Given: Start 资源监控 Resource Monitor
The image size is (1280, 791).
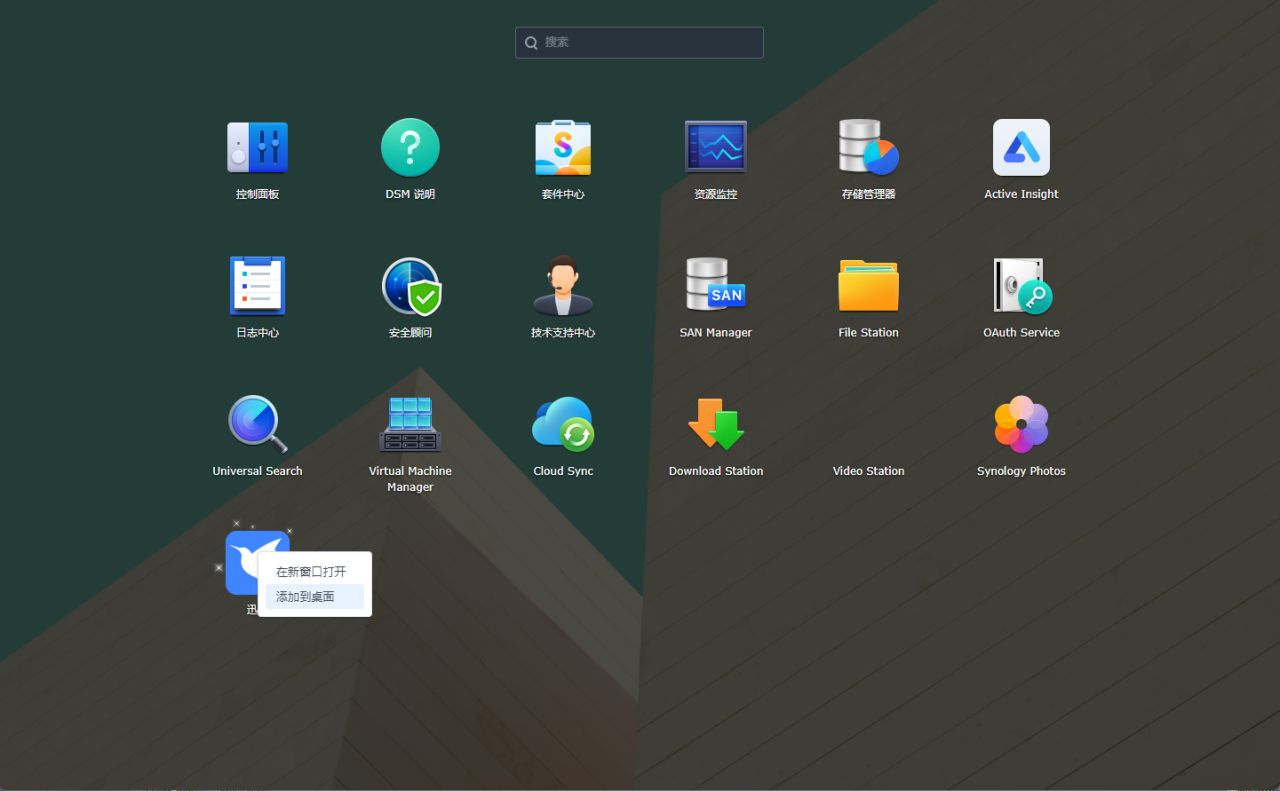Looking at the screenshot, I should coord(715,147).
